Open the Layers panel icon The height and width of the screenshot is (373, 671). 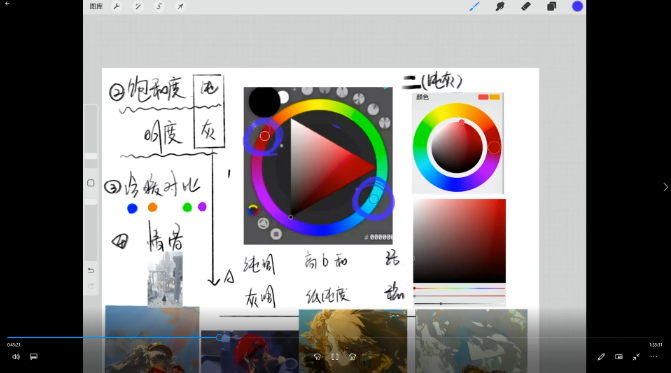tap(551, 6)
